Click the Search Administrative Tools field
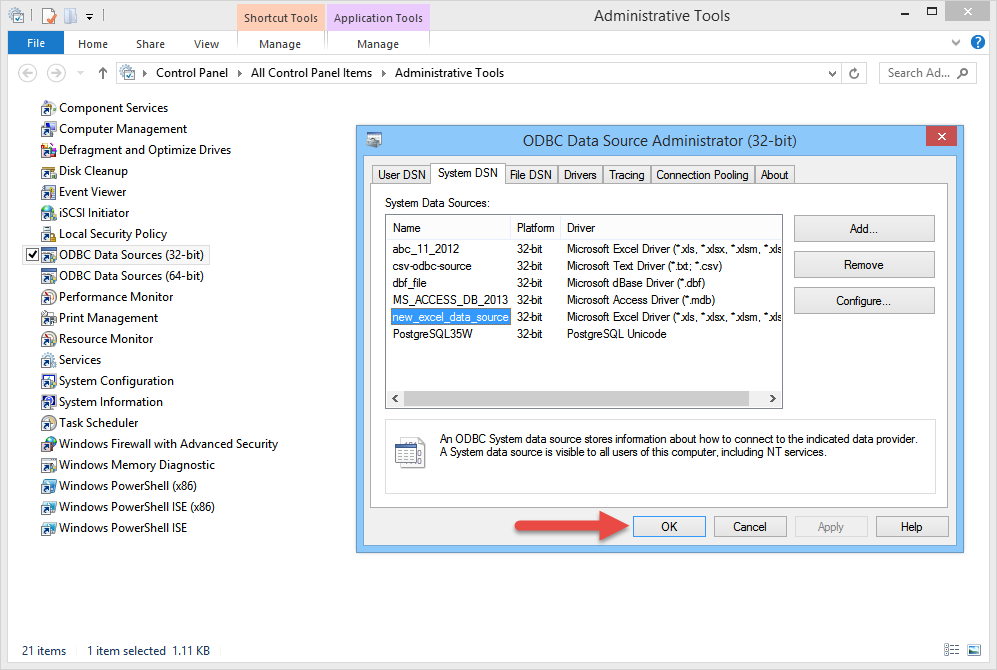Screen dimensions: 997x670 coord(927,73)
